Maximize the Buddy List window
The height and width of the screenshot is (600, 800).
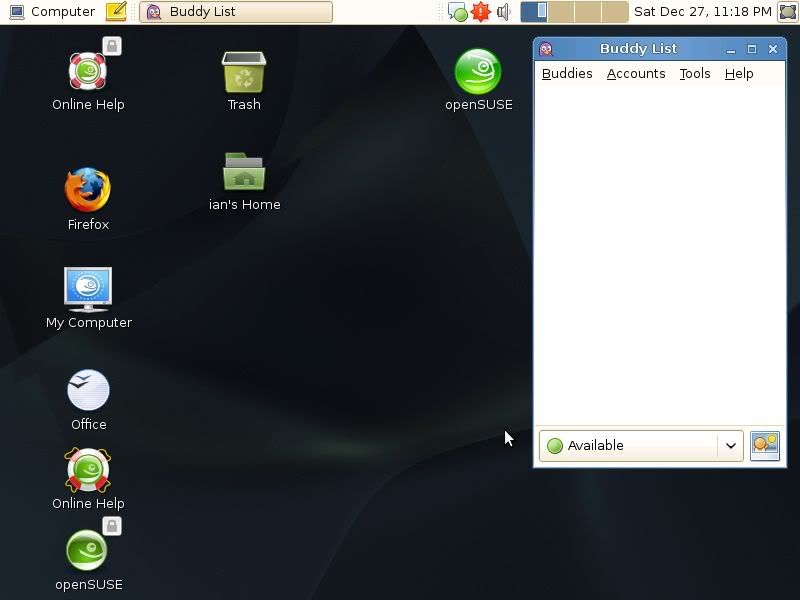[752, 49]
